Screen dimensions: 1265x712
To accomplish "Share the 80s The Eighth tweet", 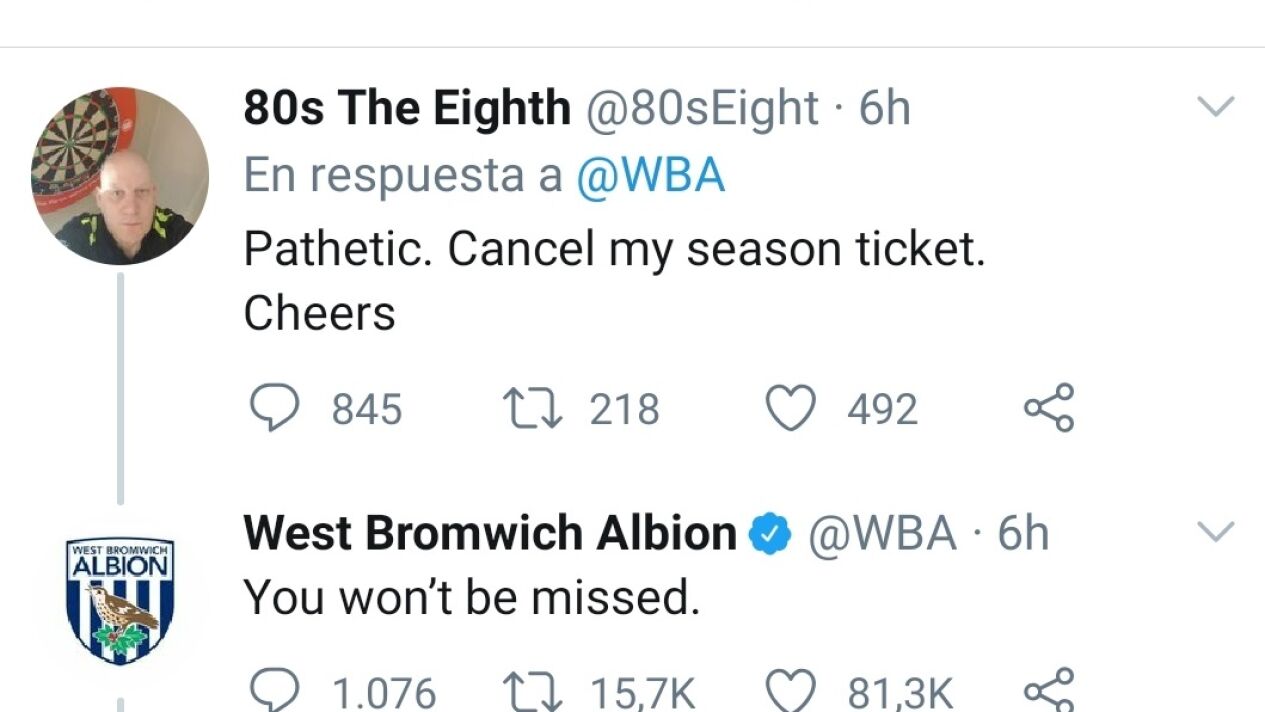I will tap(1049, 408).
